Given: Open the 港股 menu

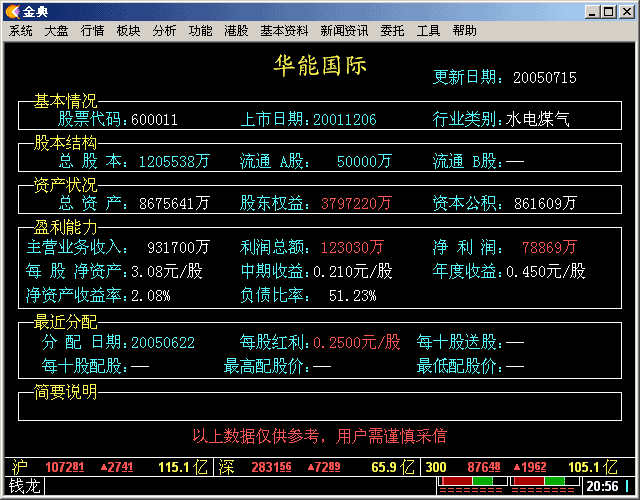Looking at the screenshot, I should (236, 31).
